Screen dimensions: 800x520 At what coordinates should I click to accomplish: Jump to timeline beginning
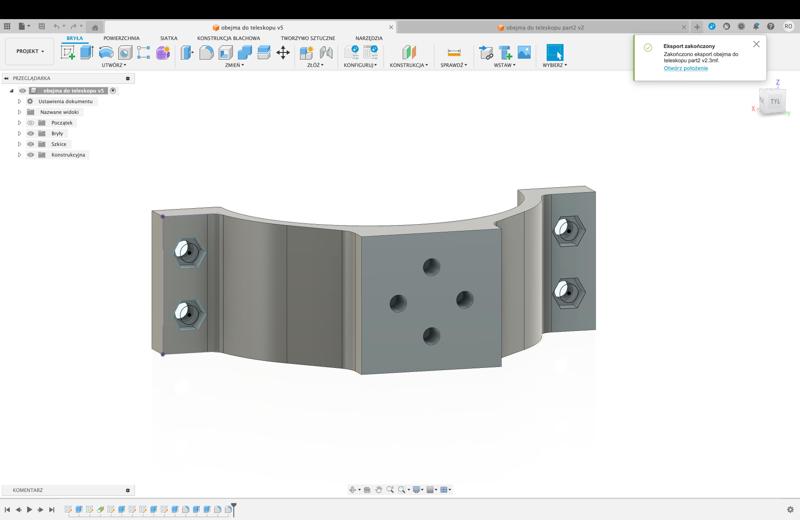pos(7,509)
